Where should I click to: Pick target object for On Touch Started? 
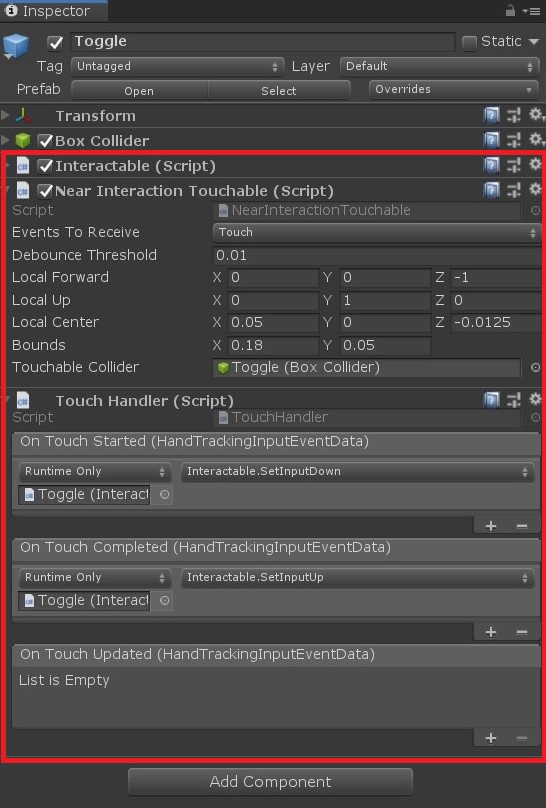click(164, 495)
